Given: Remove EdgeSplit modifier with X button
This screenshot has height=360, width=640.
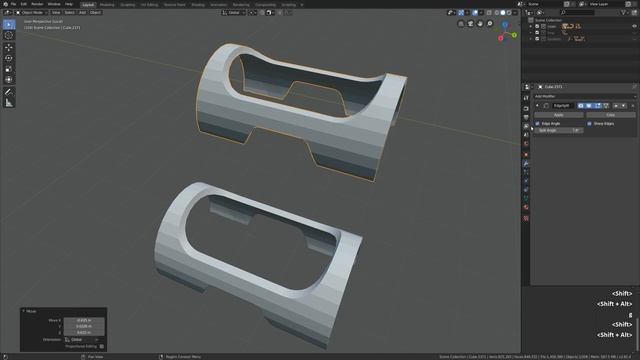Looking at the screenshot, I should click(x=633, y=106).
